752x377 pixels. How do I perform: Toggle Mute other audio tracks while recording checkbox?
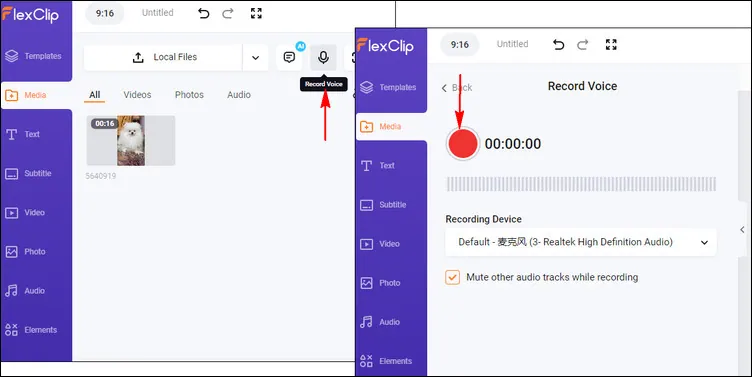452,277
